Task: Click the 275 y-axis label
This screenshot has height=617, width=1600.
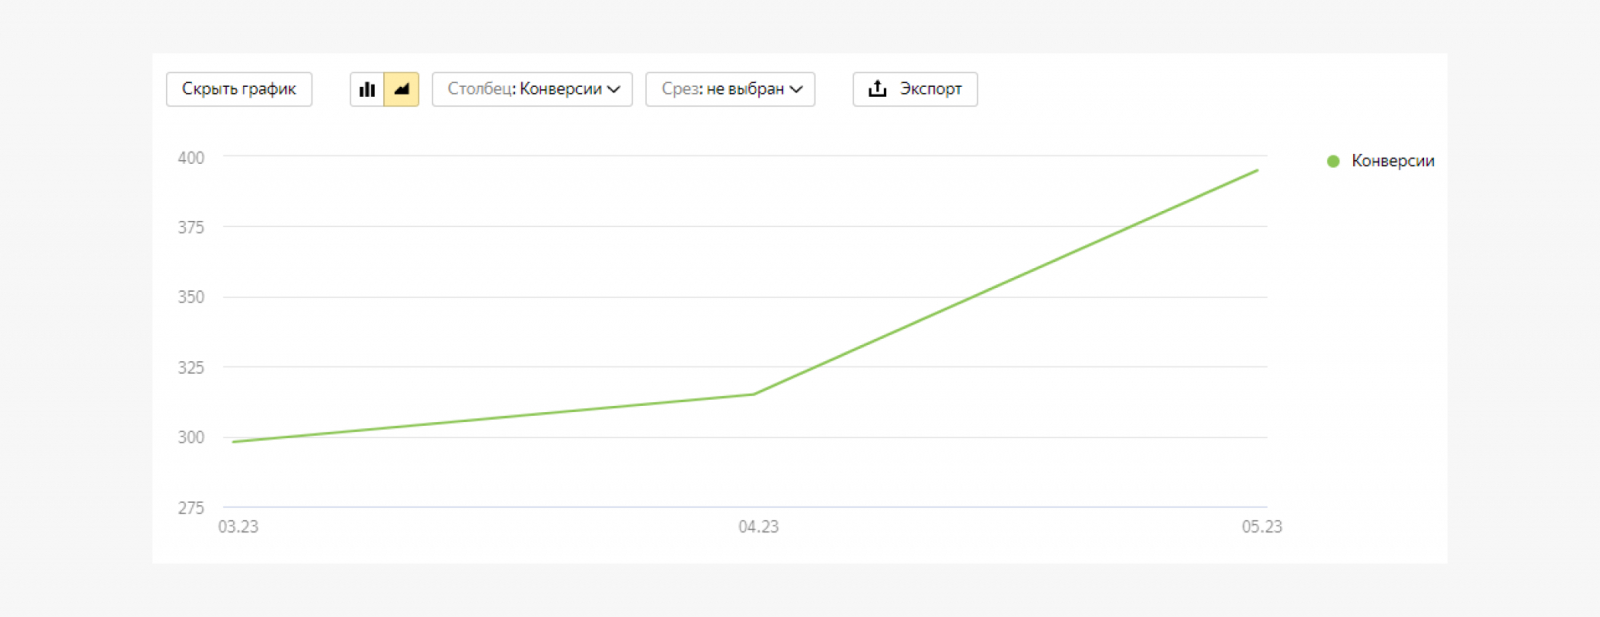Action: (191, 508)
